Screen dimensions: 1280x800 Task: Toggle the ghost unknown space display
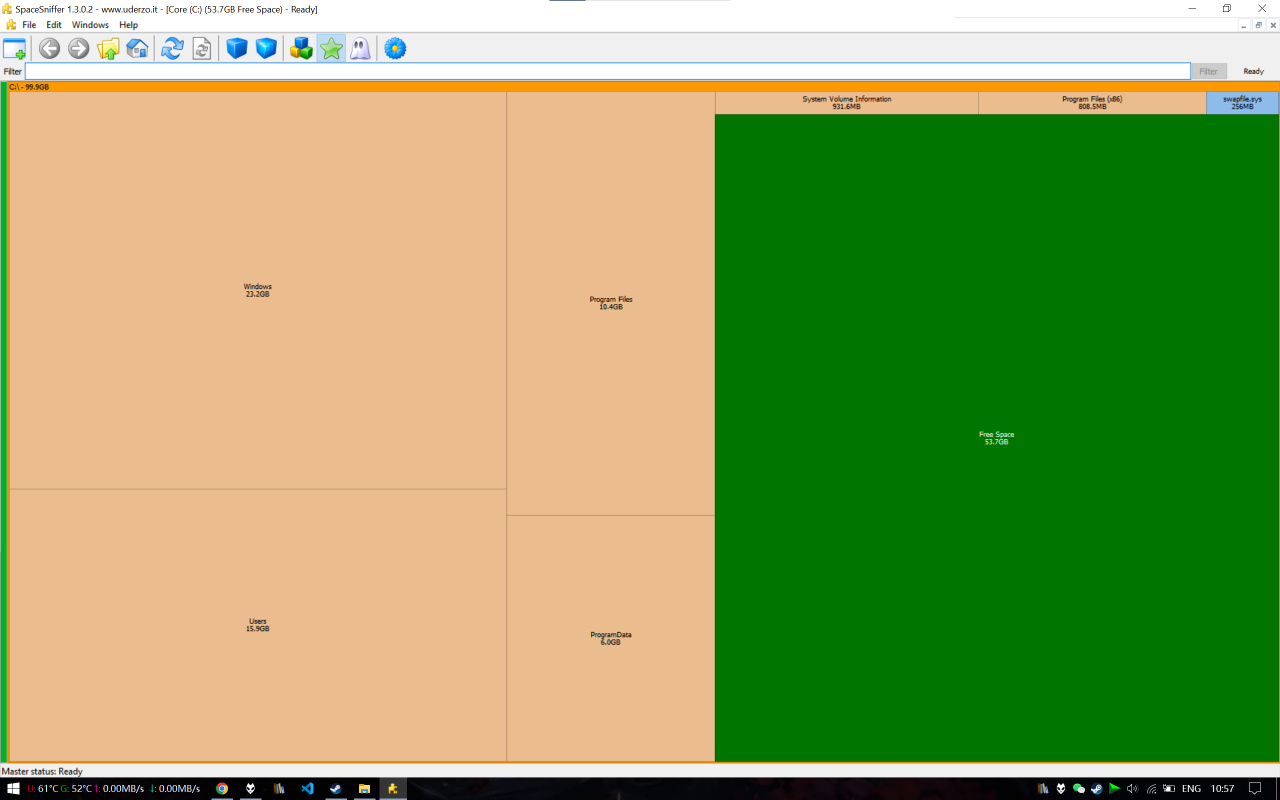coord(360,48)
